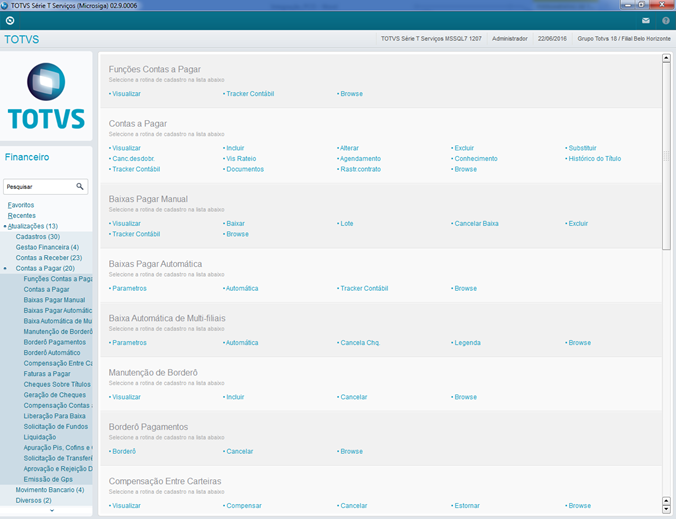Click Vis Rateio link
The height and width of the screenshot is (519, 676).
click(241, 159)
